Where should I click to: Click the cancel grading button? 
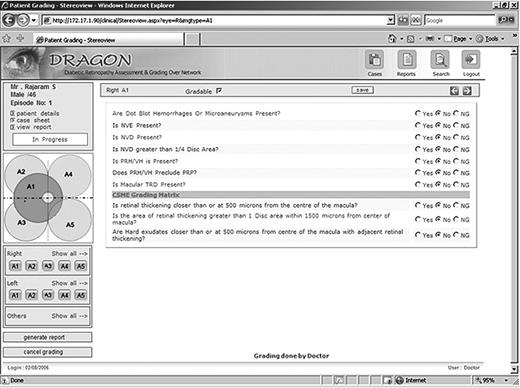pyautogui.click(x=47, y=352)
